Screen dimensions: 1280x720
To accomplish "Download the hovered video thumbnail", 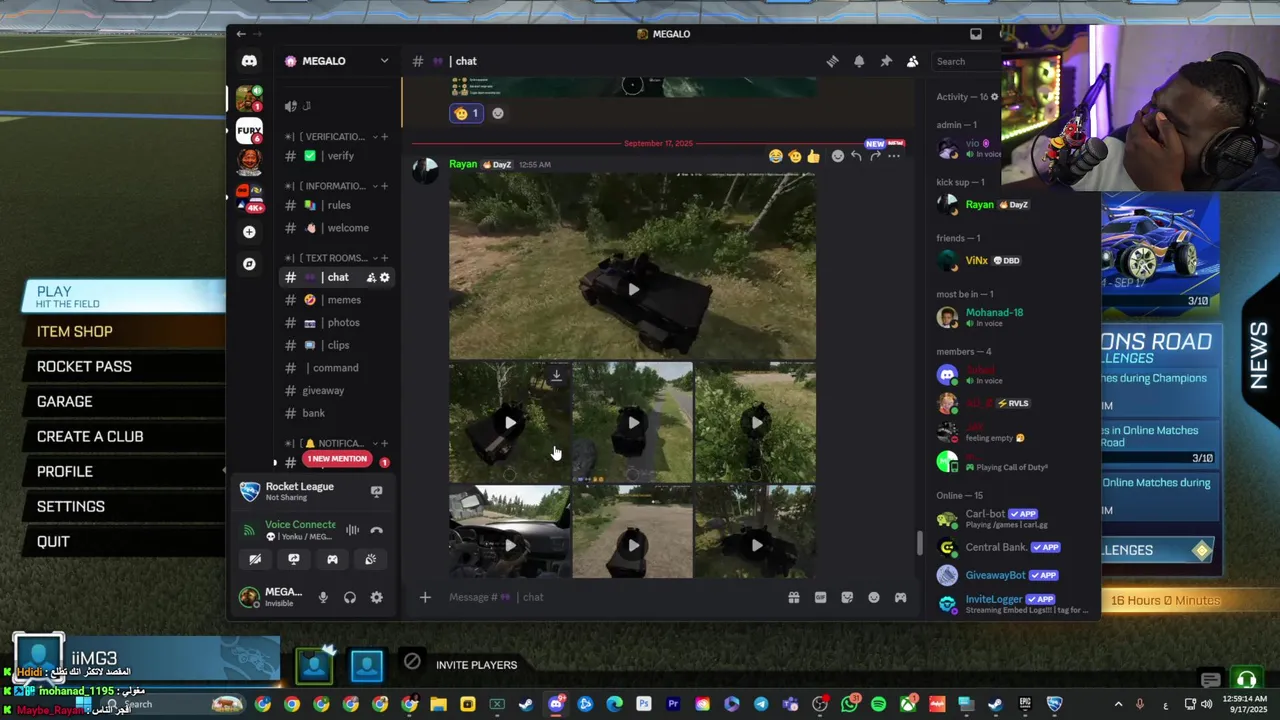I will (556, 376).
